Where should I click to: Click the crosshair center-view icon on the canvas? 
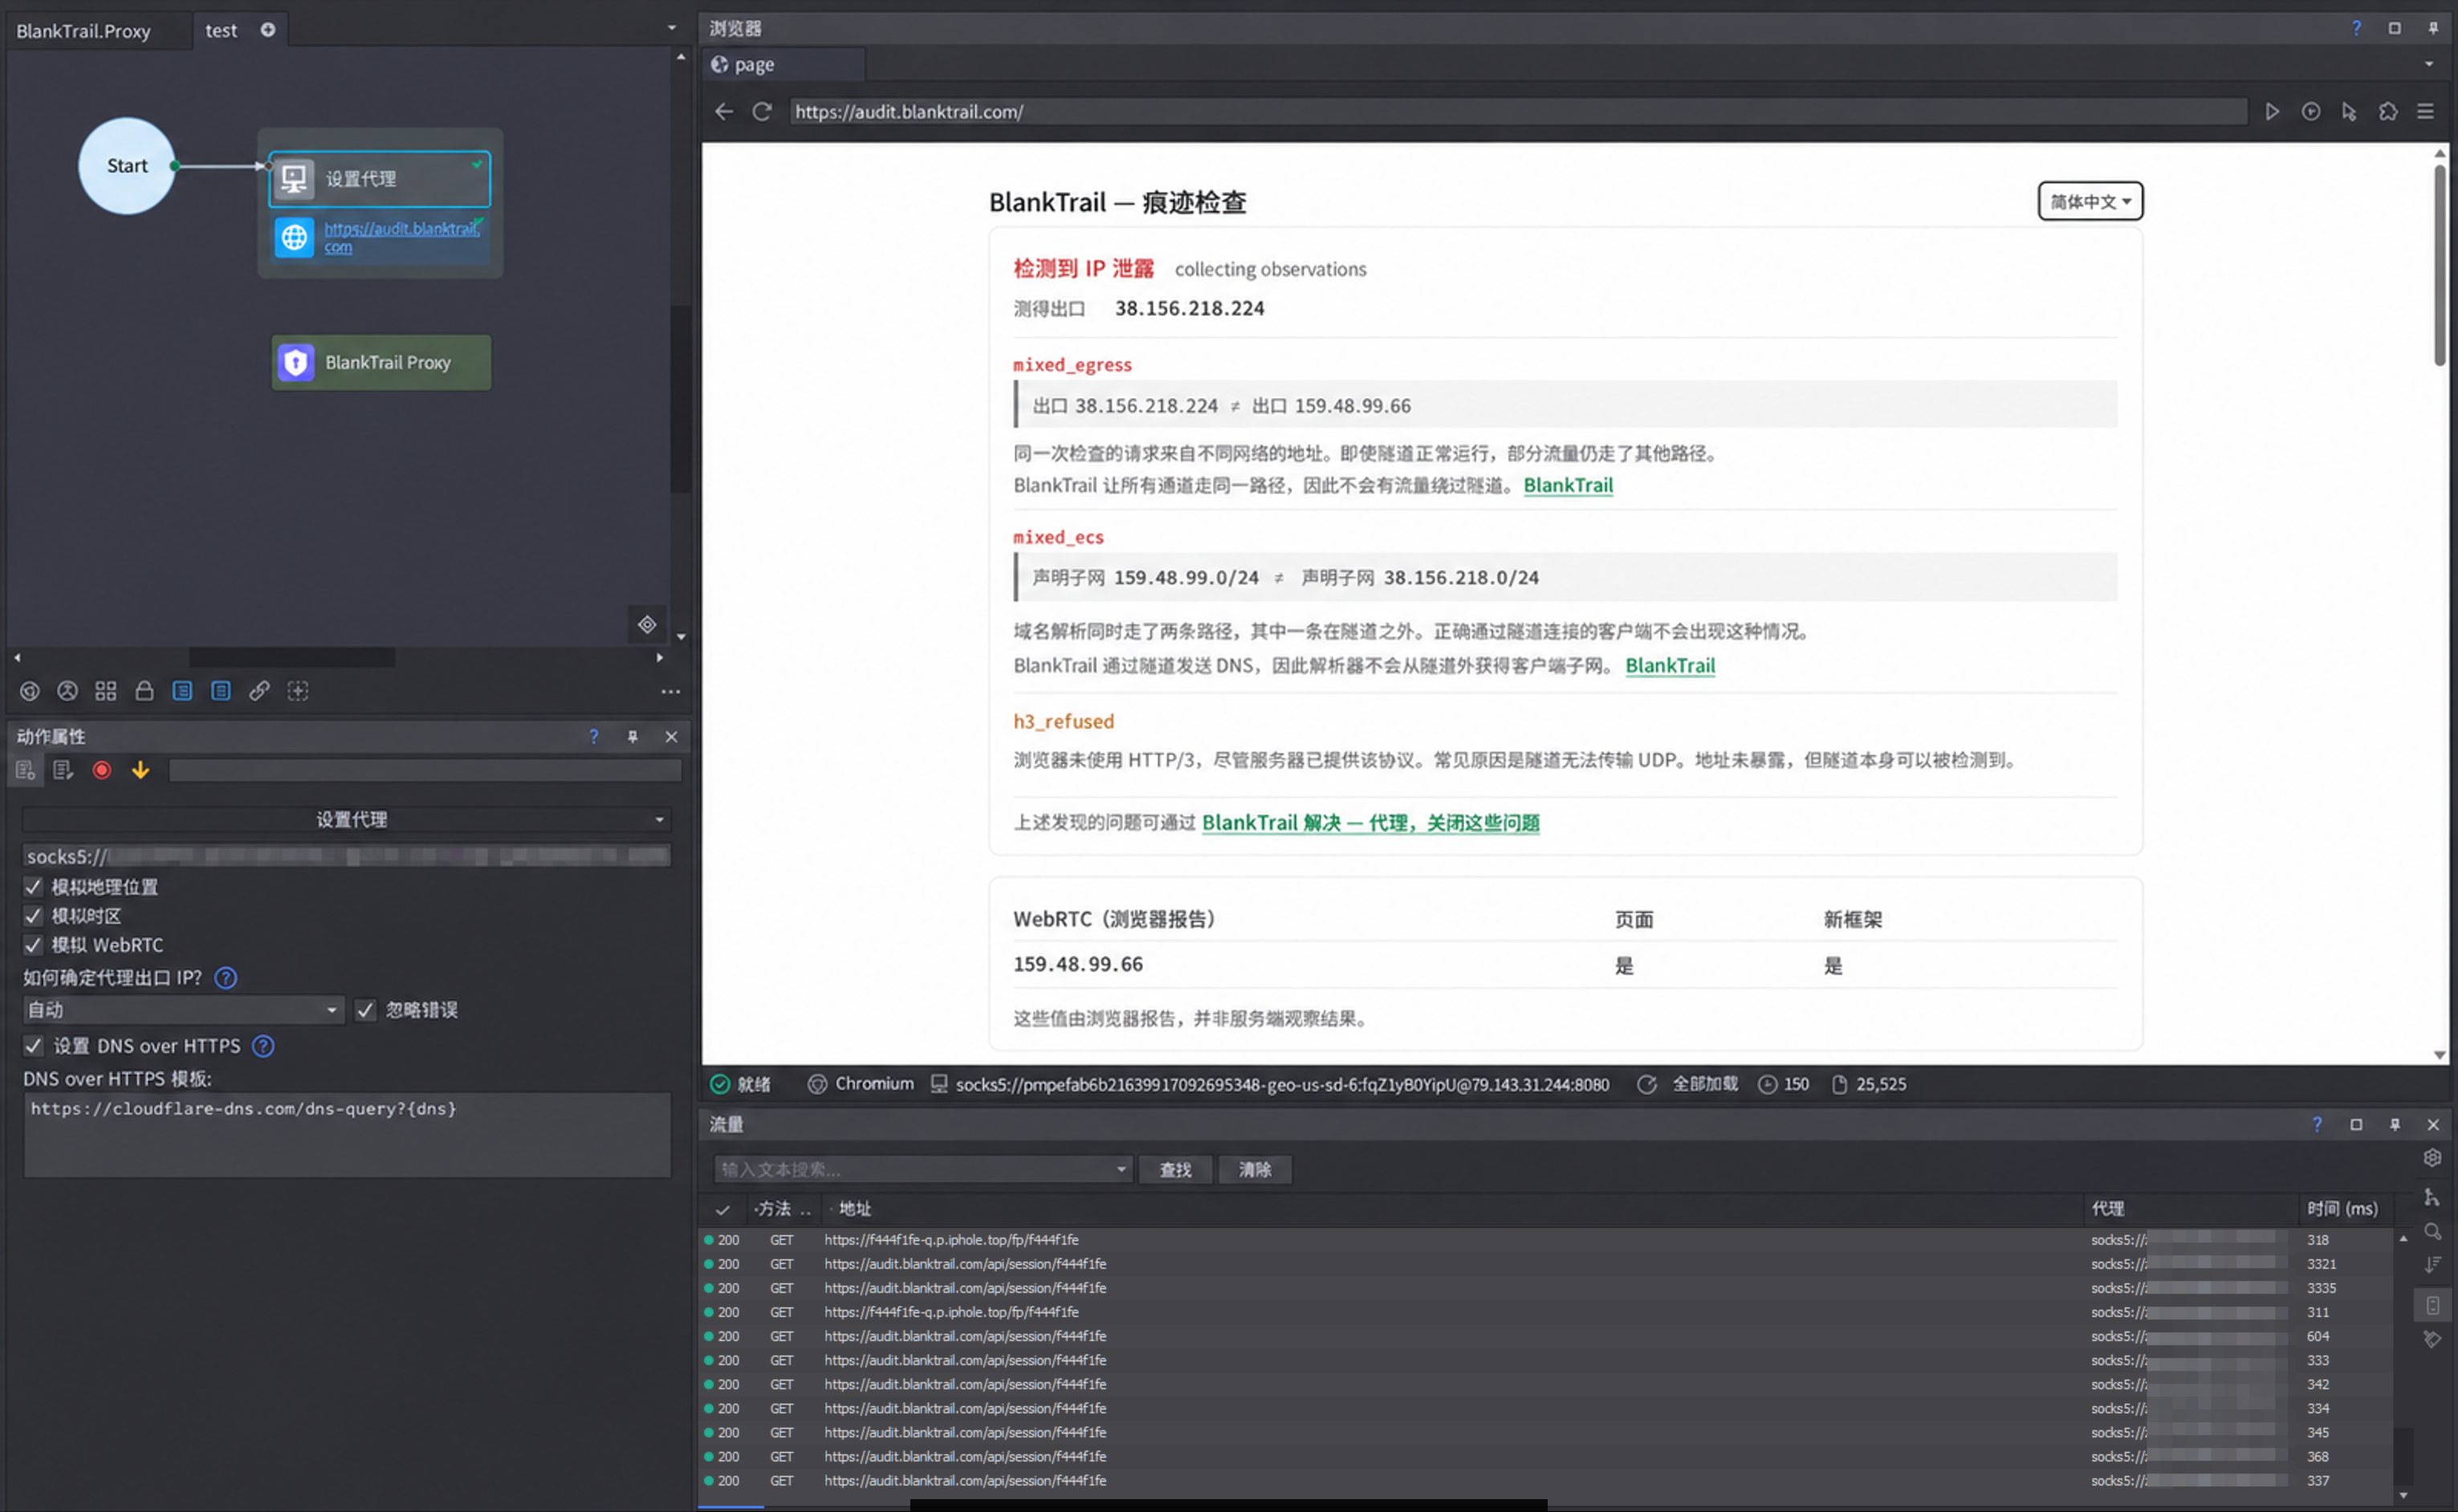coord(647,625)
